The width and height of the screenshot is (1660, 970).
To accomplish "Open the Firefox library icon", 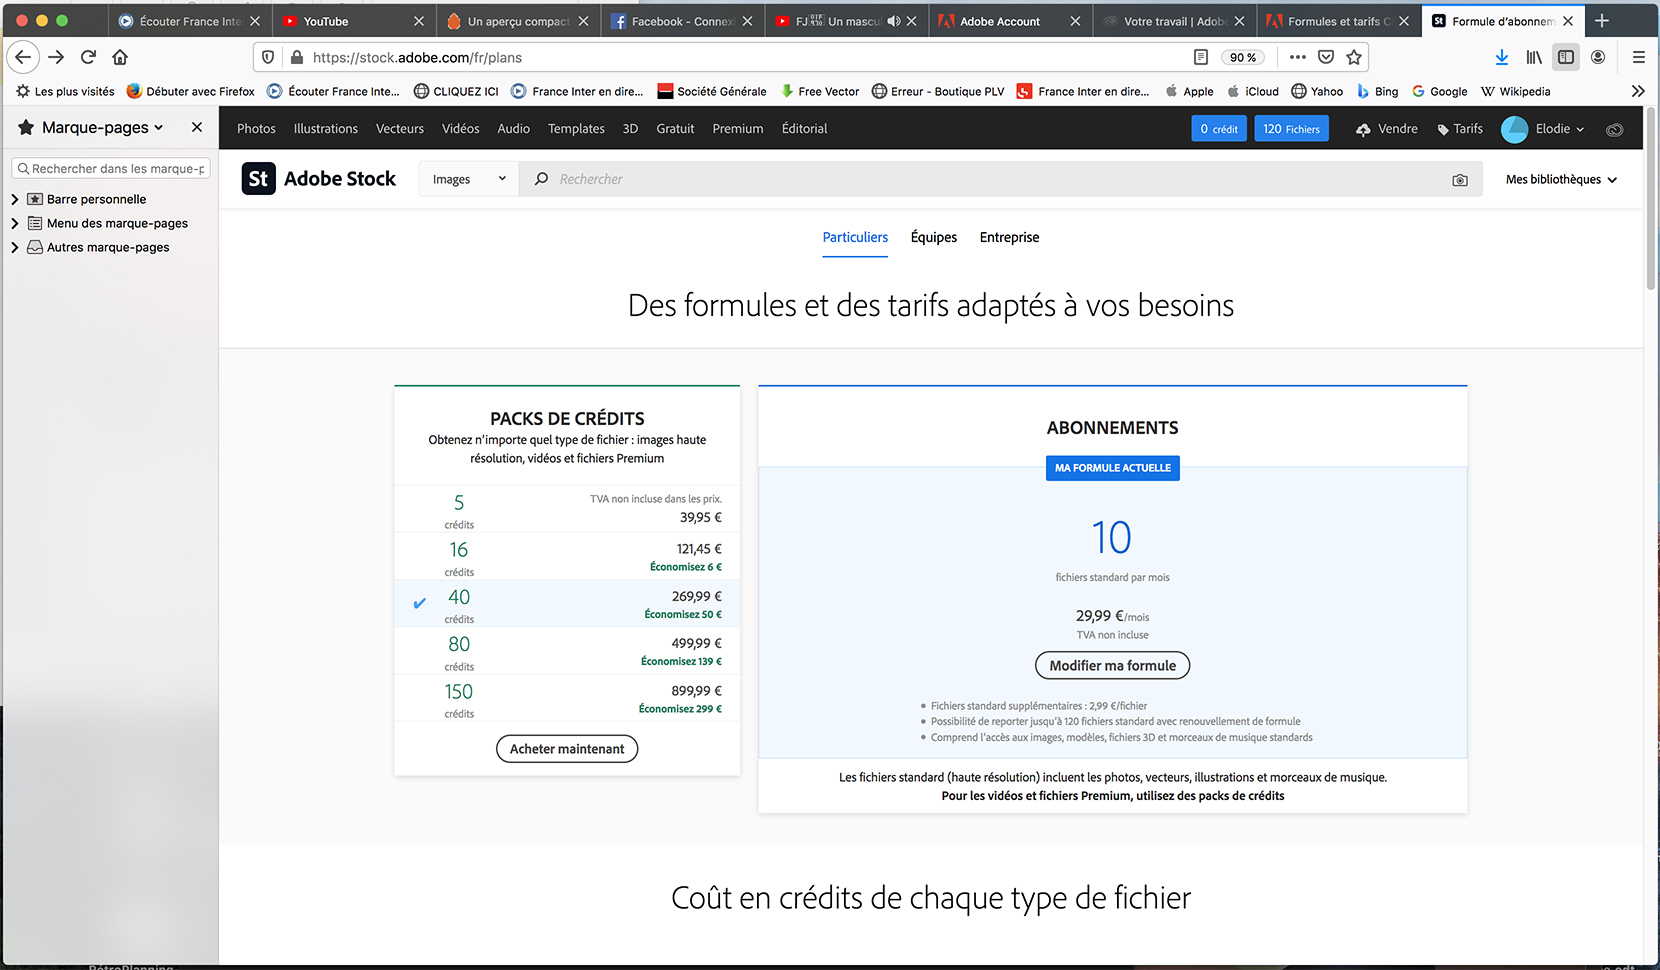I will [x=1534, y=57].
